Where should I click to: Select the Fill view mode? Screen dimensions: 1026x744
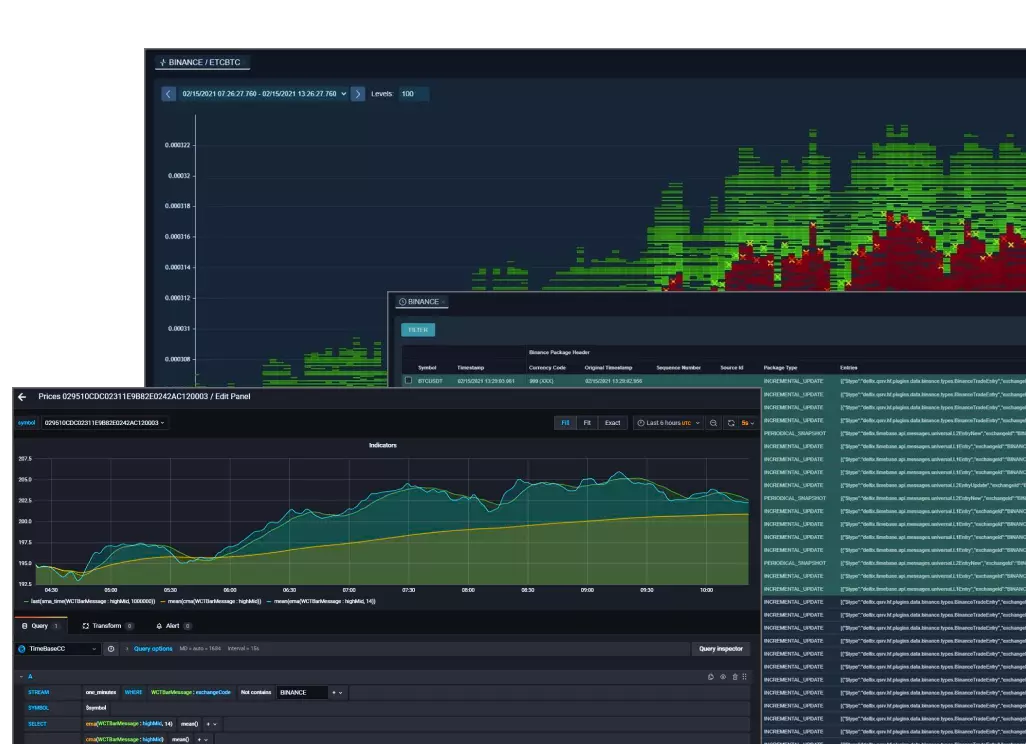(x=565, y=423)
